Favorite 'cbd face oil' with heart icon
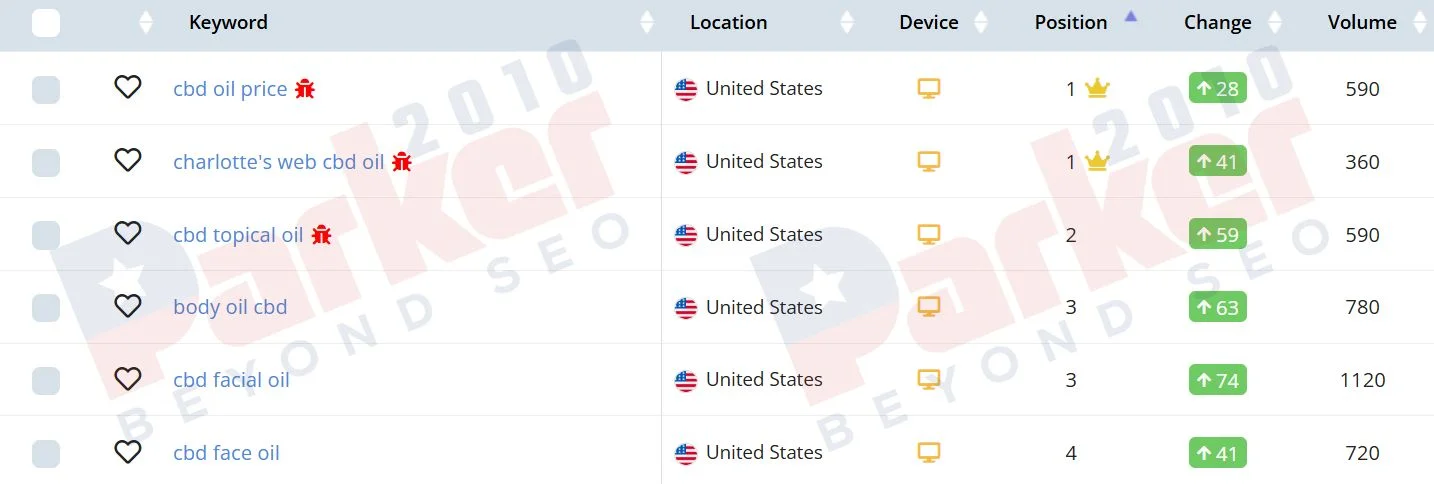 [127, 452]
